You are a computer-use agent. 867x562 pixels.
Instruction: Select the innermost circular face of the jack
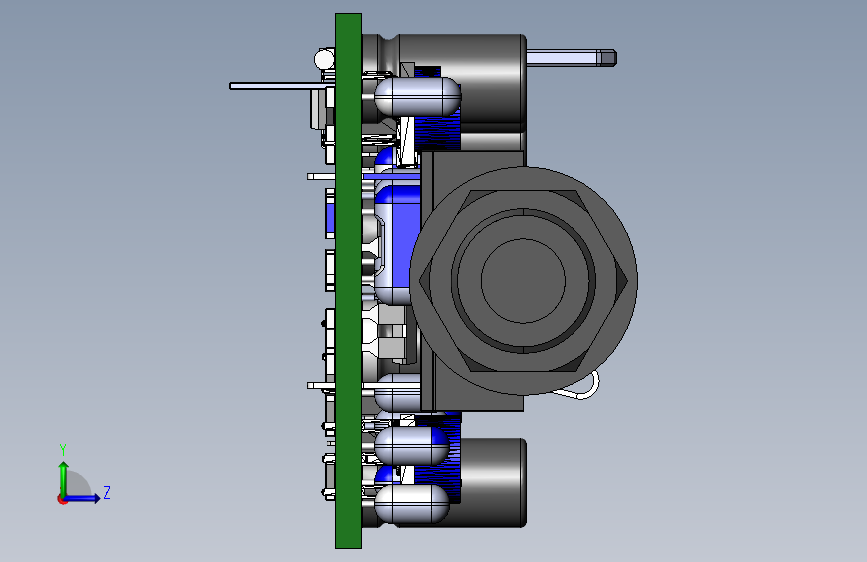coord(523,281)
